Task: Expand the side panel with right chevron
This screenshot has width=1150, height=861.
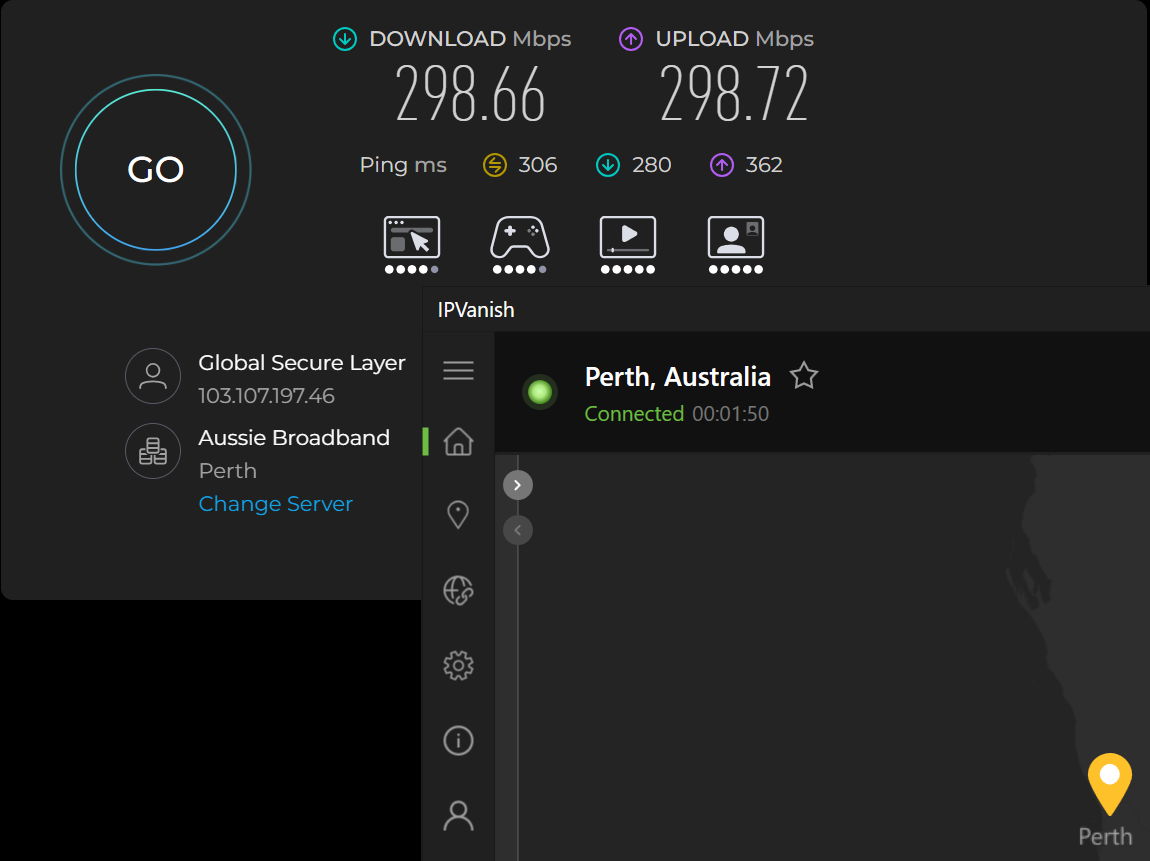Action: tap(518, 485)
